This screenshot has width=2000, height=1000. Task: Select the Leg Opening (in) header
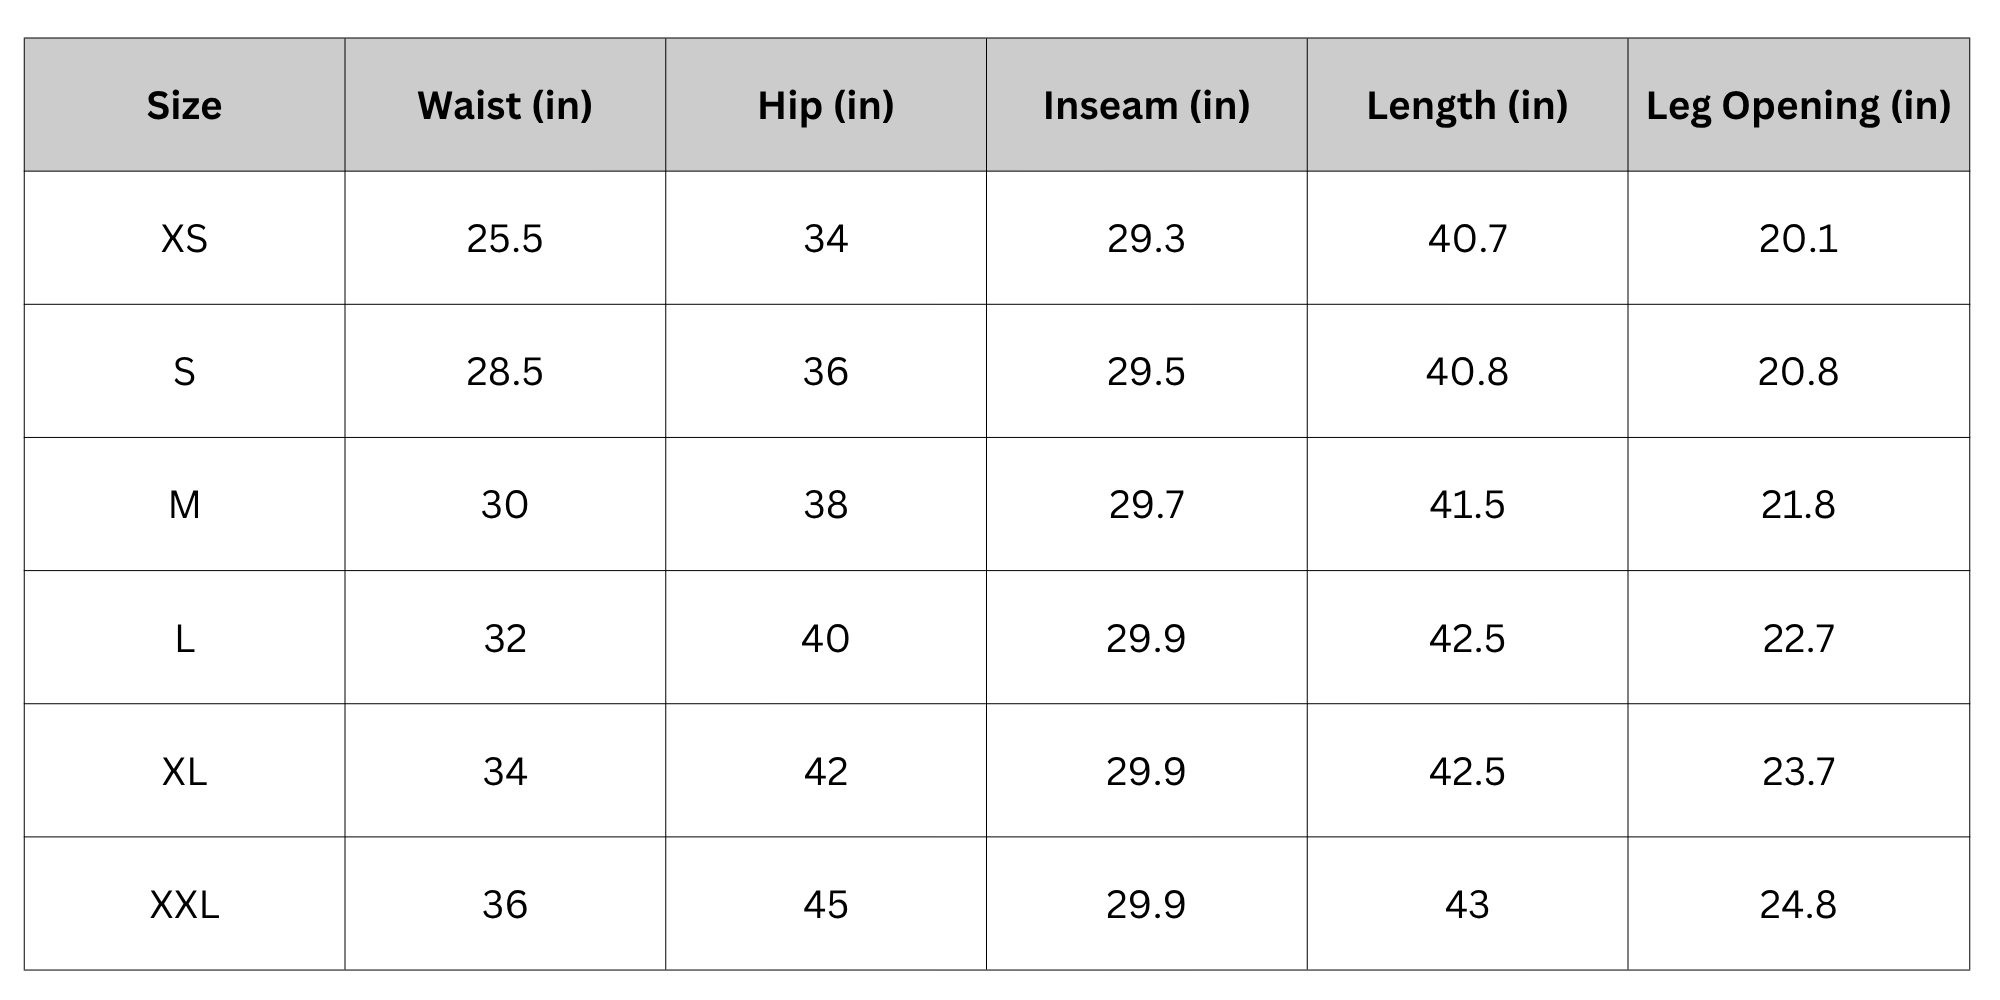(1798, 106)
